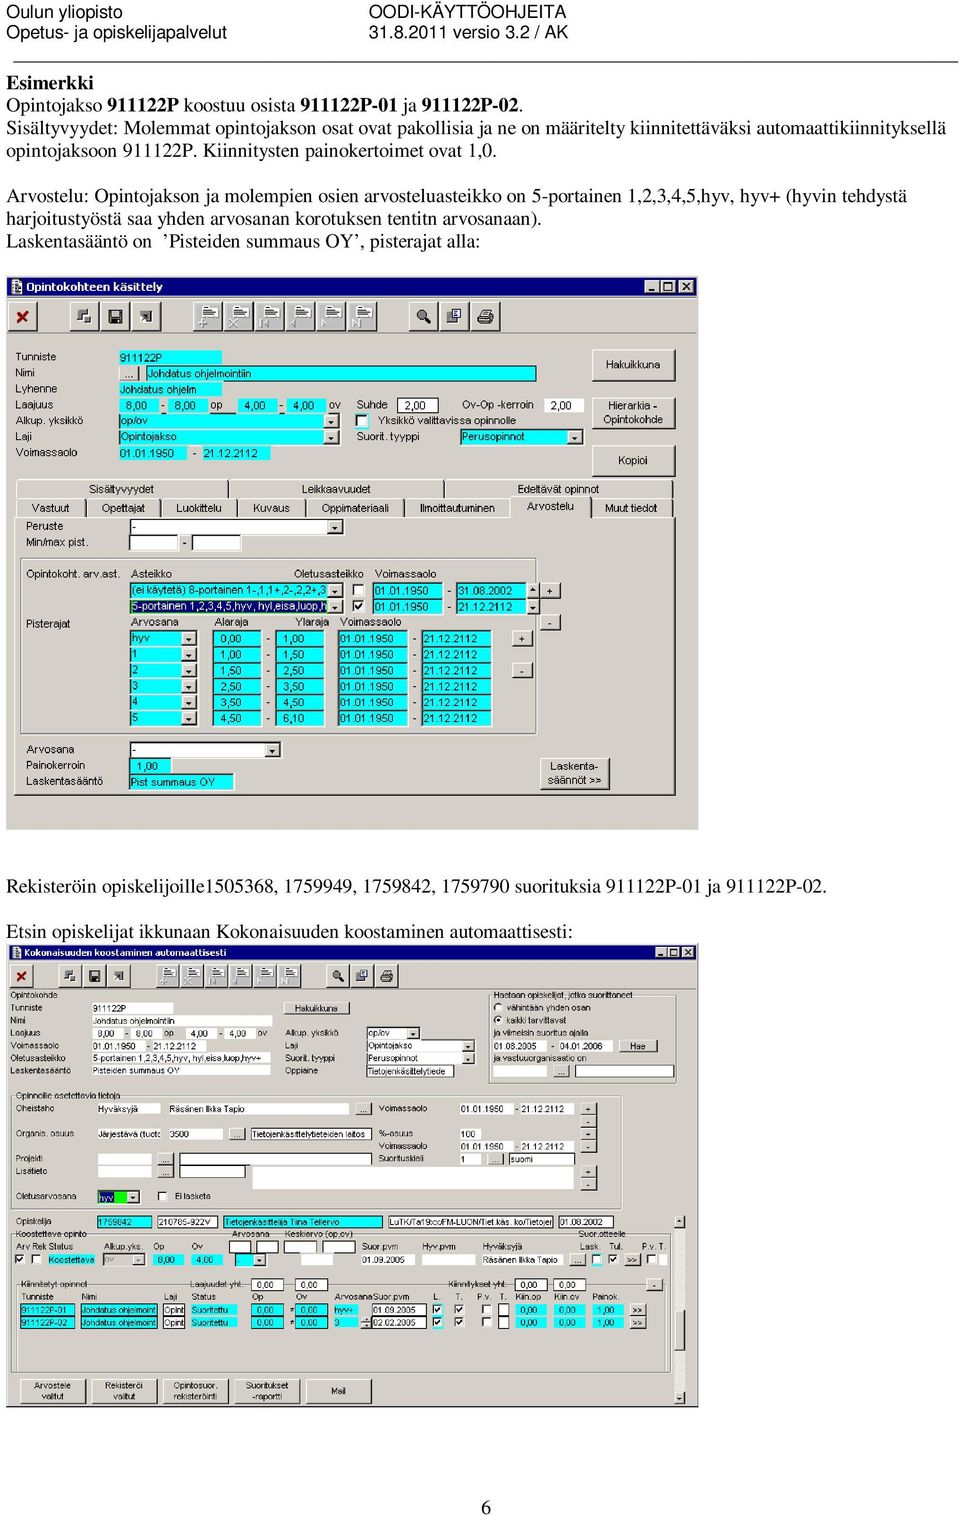Select the Muut tiedot tab
The height and width of the screenshot is (1515, 960).
click(631, 508)
